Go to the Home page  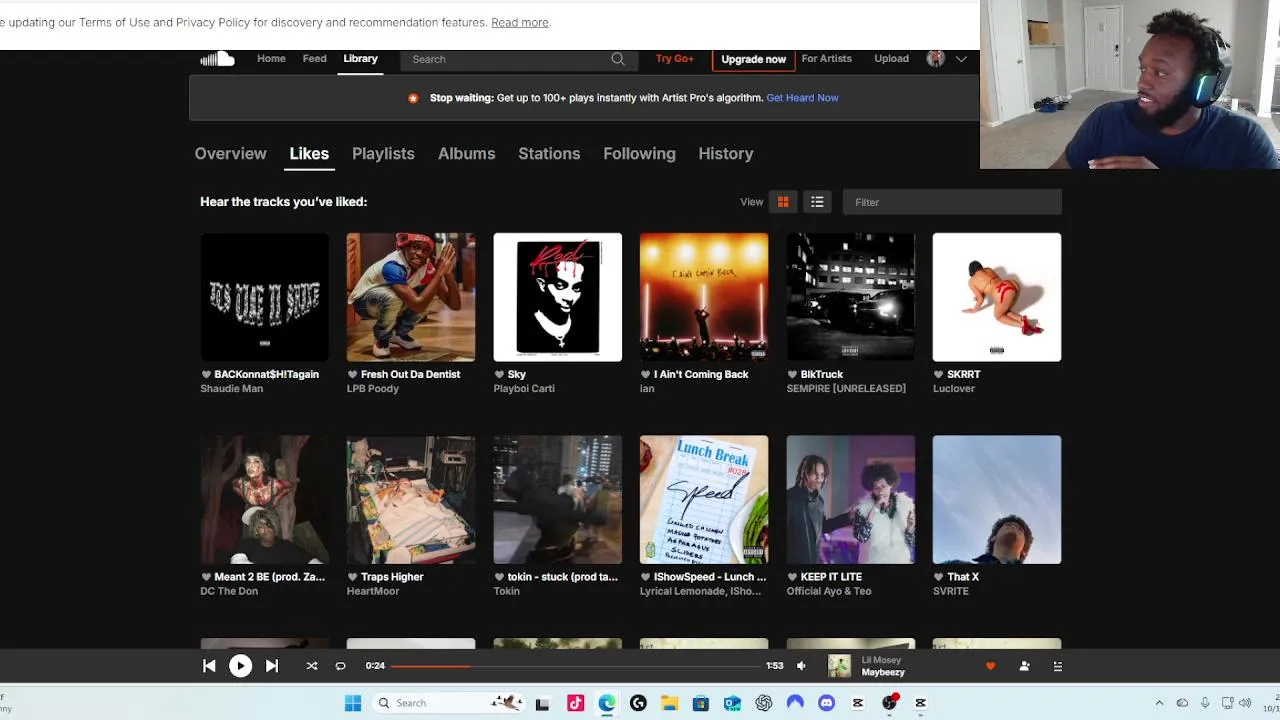point(271,59)
